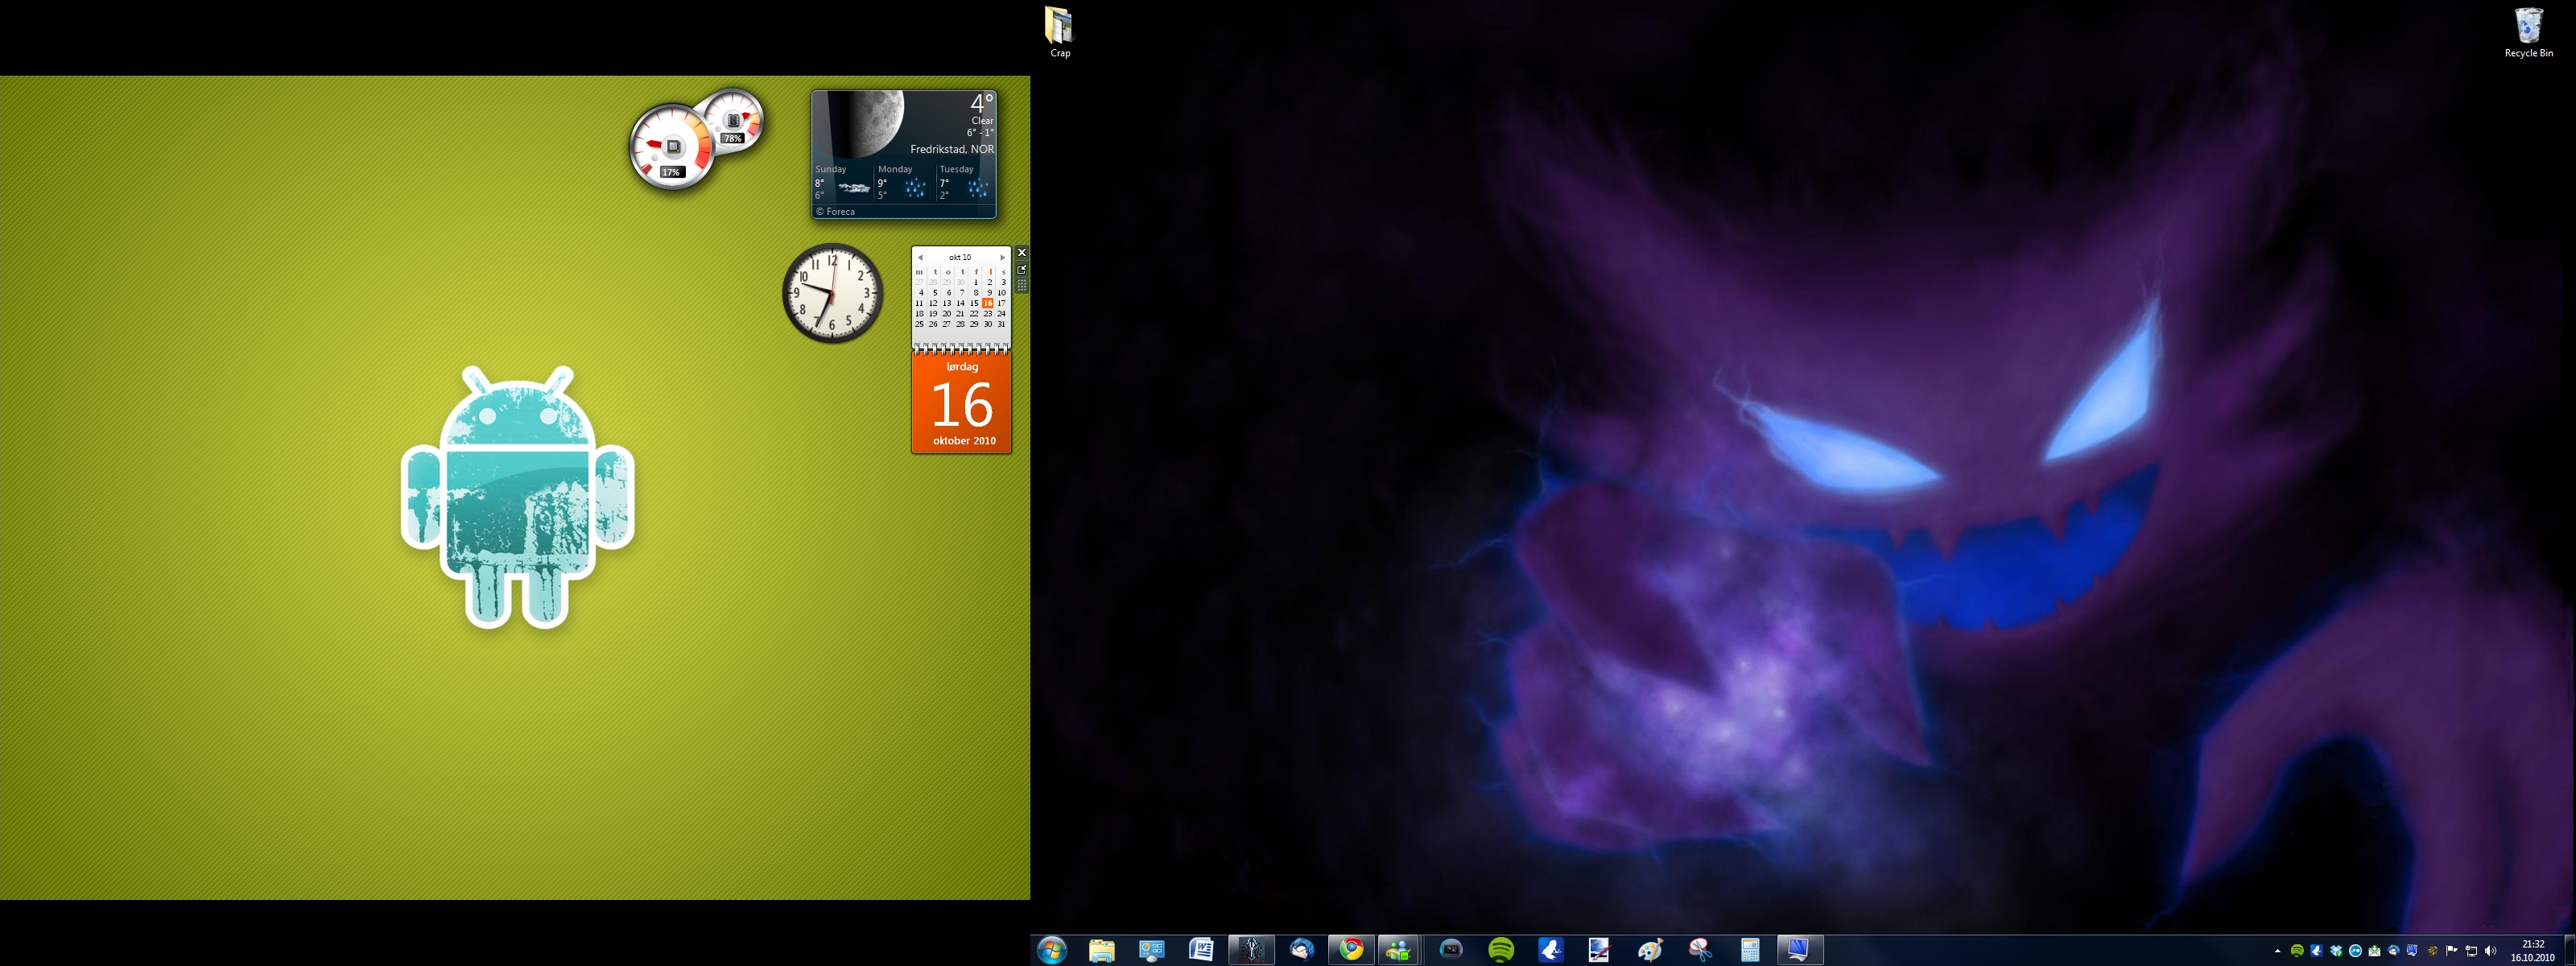Image resolution: width=2576 pixels, height=966 pixels.
Task: Switch to the Google Chrome window
Action: click(1351, 950)
